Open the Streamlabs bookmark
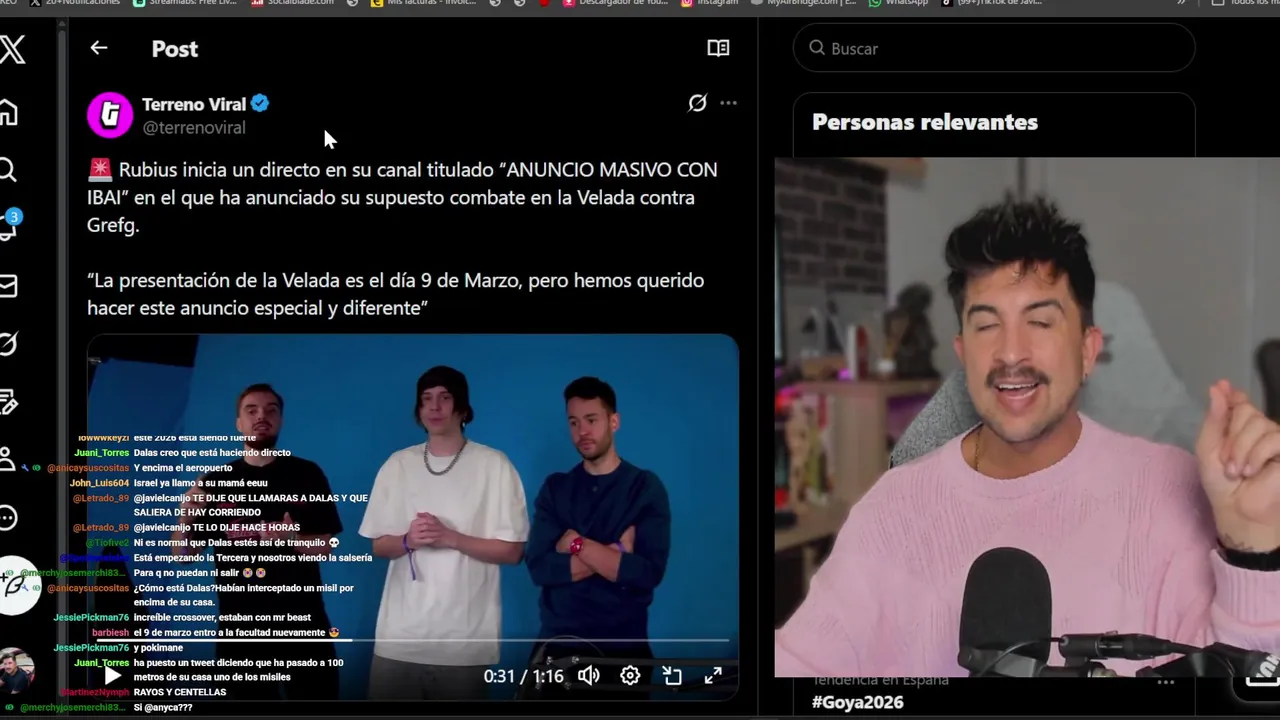 [x=185, y=3]
